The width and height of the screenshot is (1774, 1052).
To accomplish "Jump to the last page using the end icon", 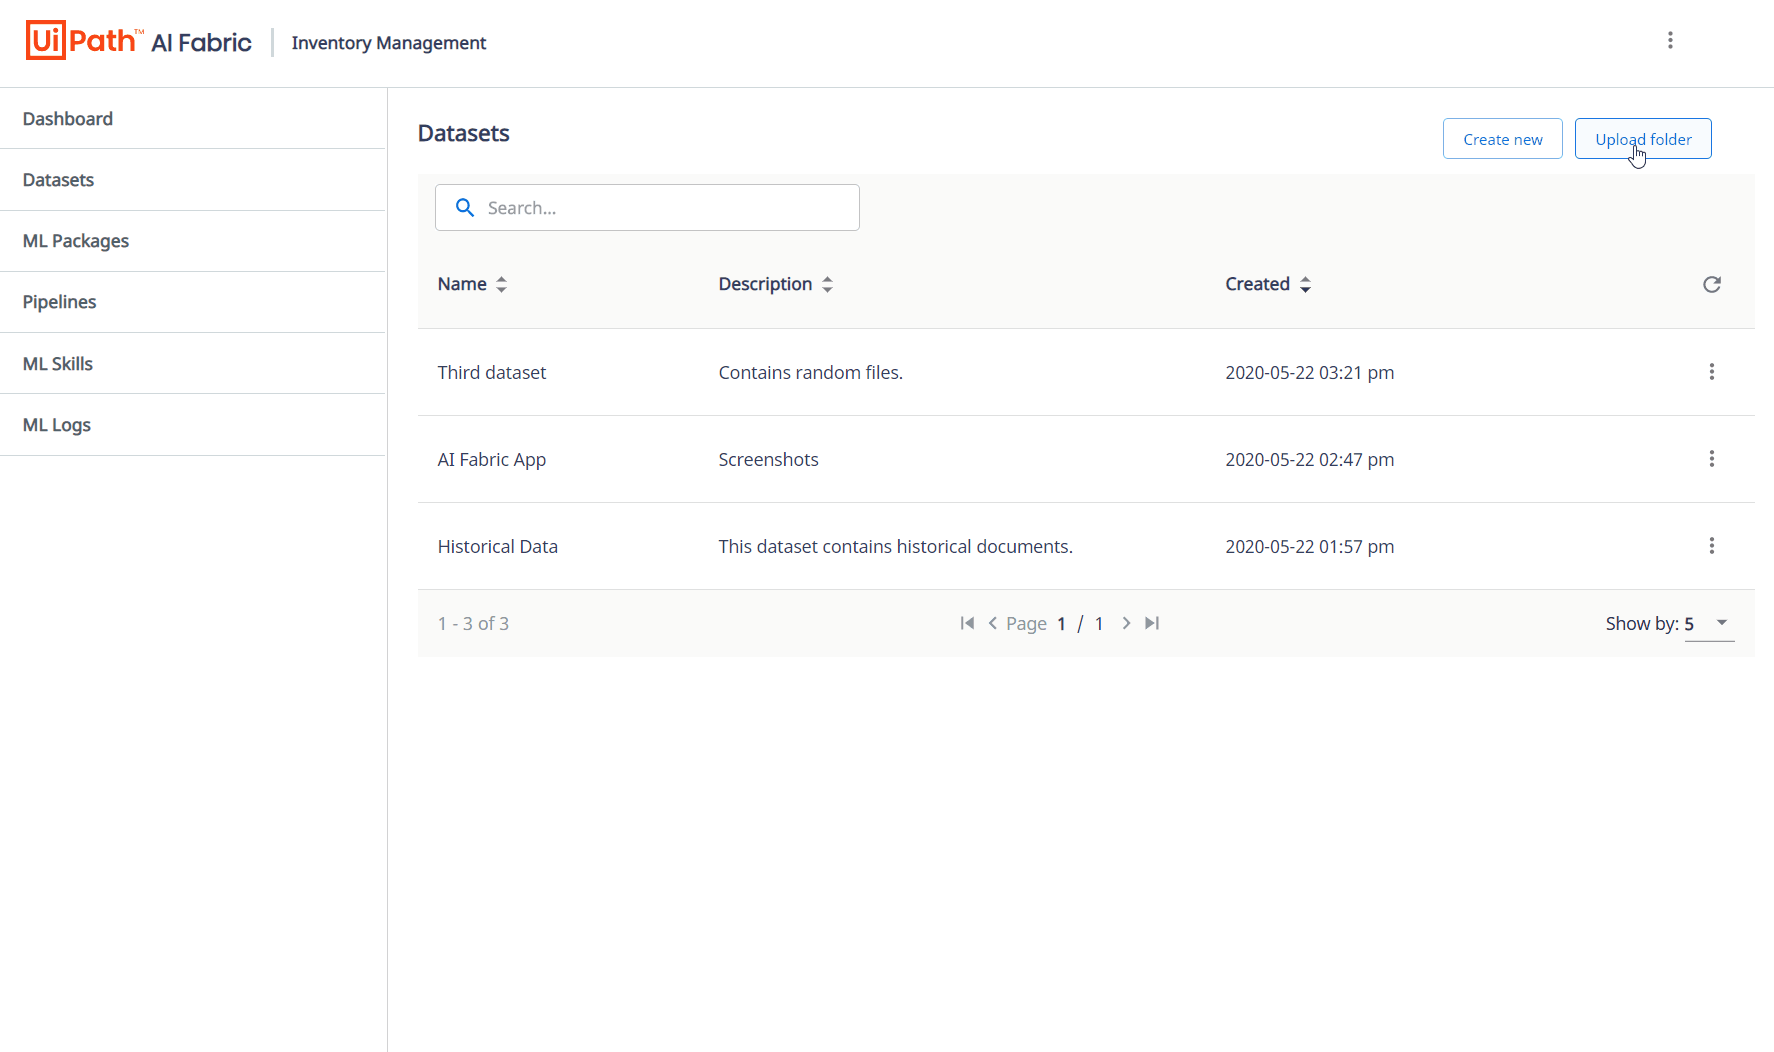I will click(1152, 623).
